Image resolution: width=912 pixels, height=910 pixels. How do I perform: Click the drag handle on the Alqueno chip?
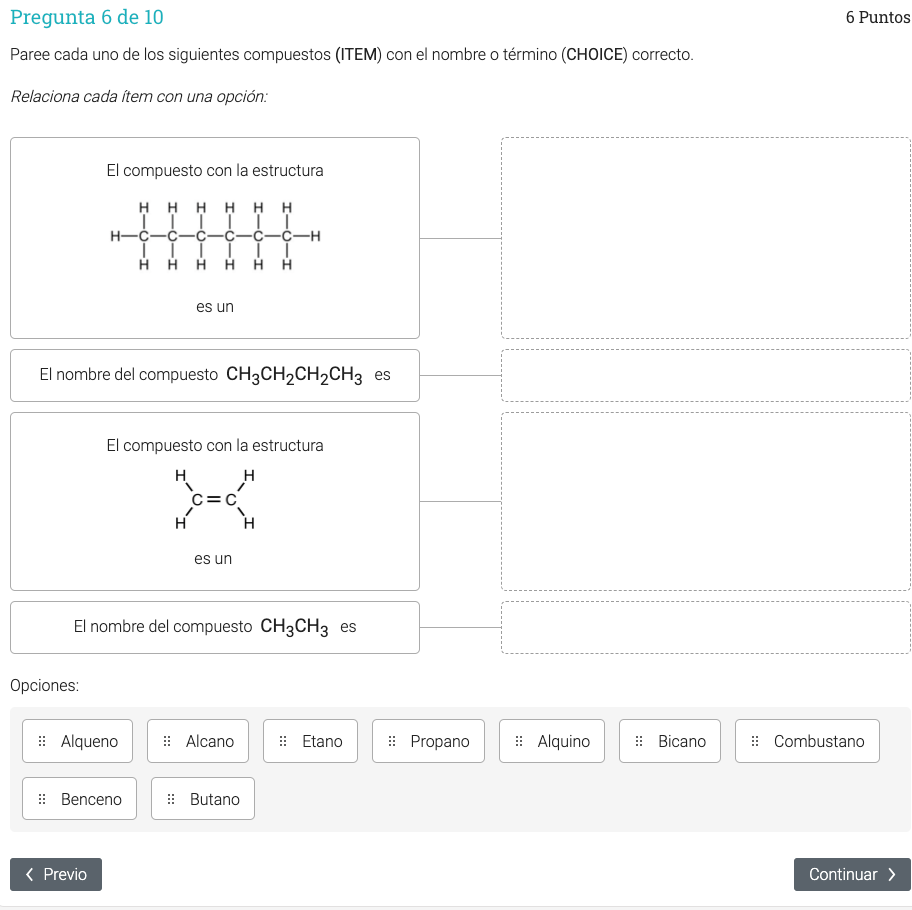click(x=41, y=741)
